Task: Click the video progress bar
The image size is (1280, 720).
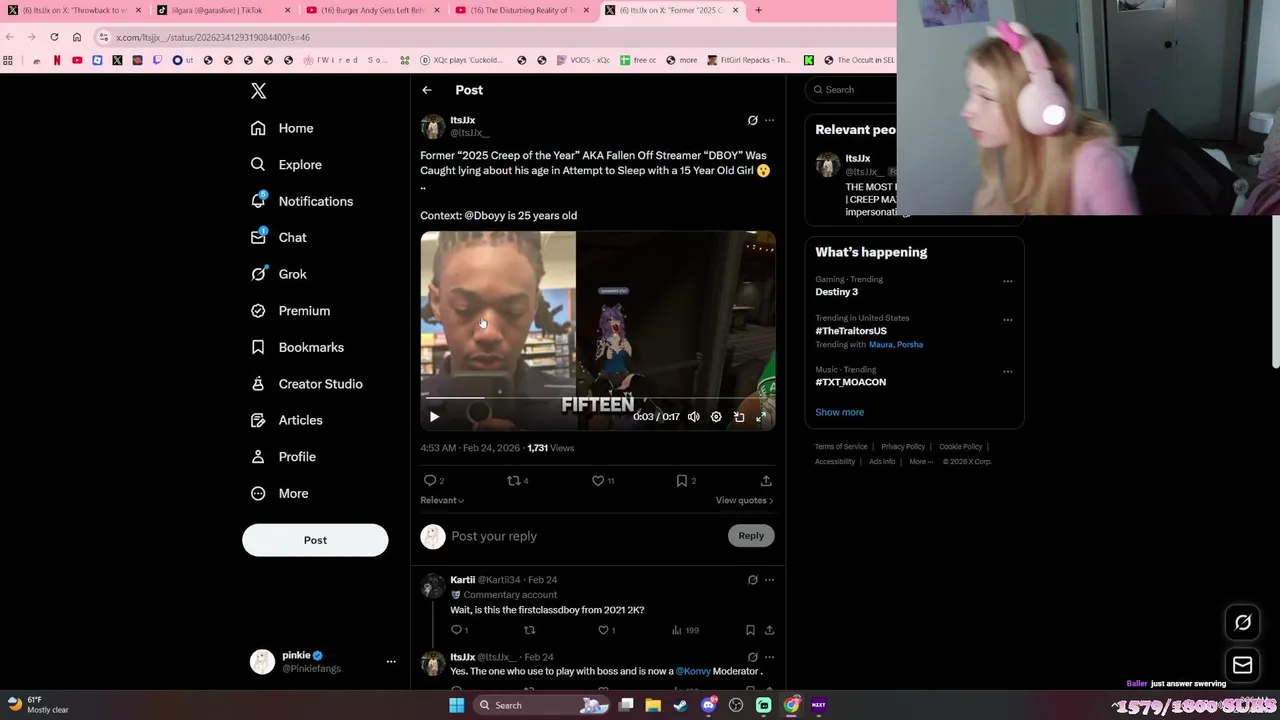Action: pyautogui.click(x=597, y=398)
